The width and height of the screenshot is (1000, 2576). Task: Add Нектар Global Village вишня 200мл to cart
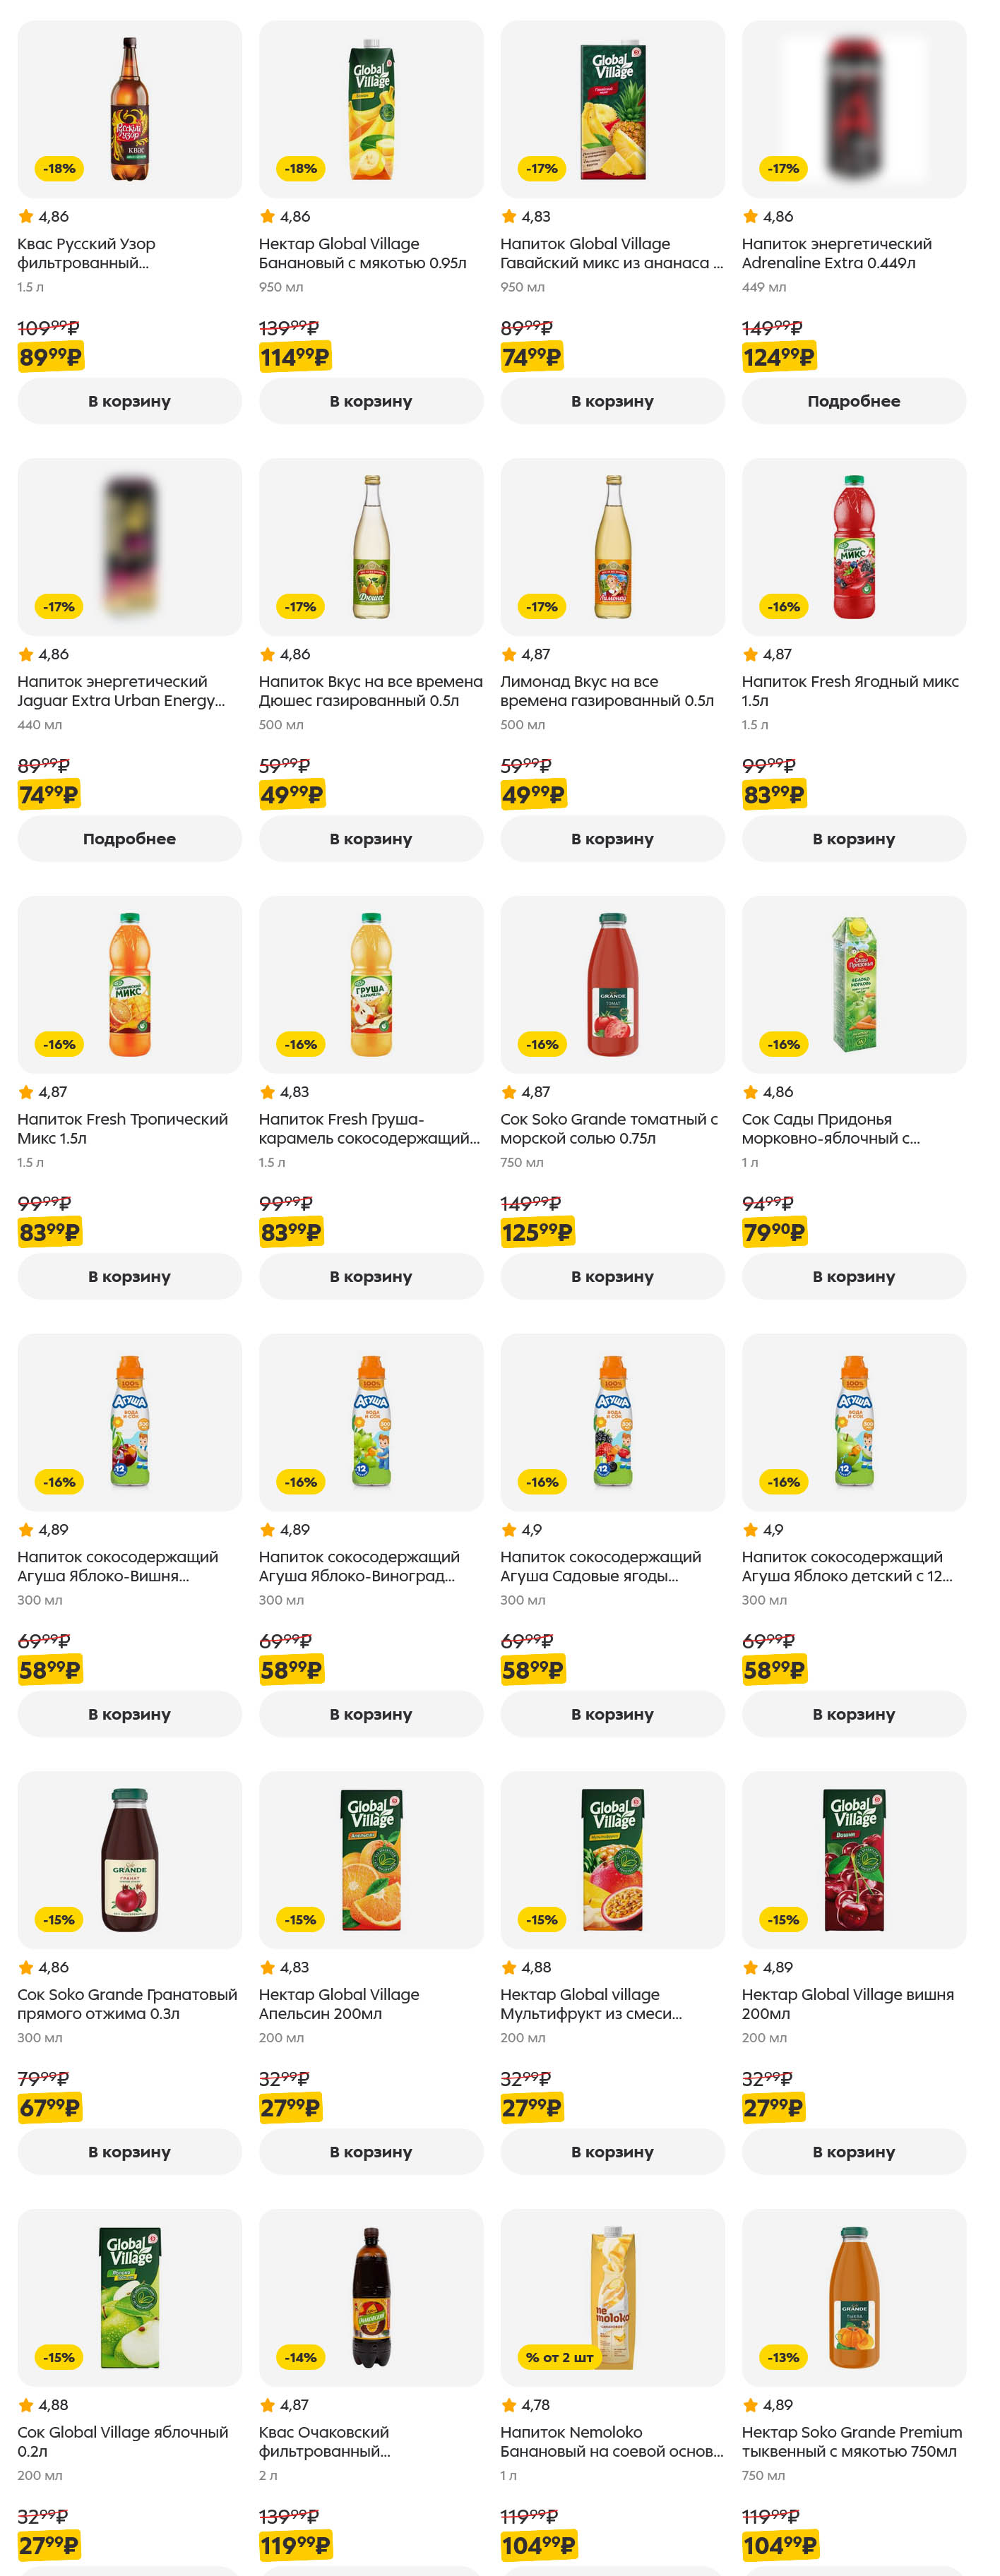pyautogui.click(x=853, y=2152)
